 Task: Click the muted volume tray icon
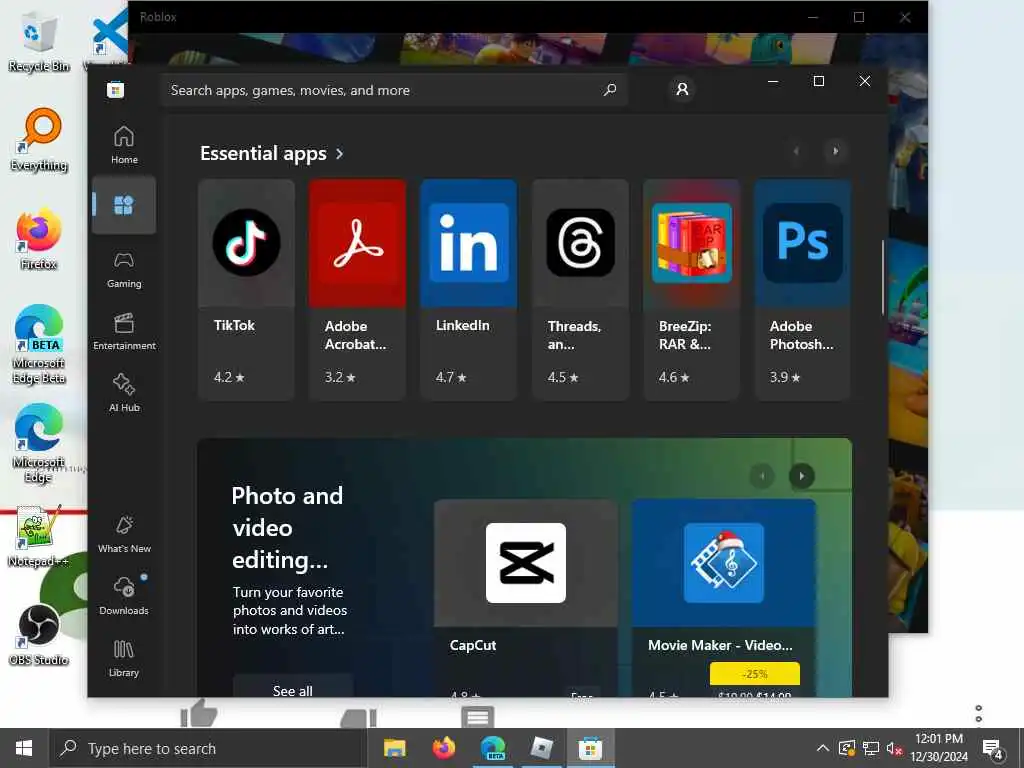(894, 748)
